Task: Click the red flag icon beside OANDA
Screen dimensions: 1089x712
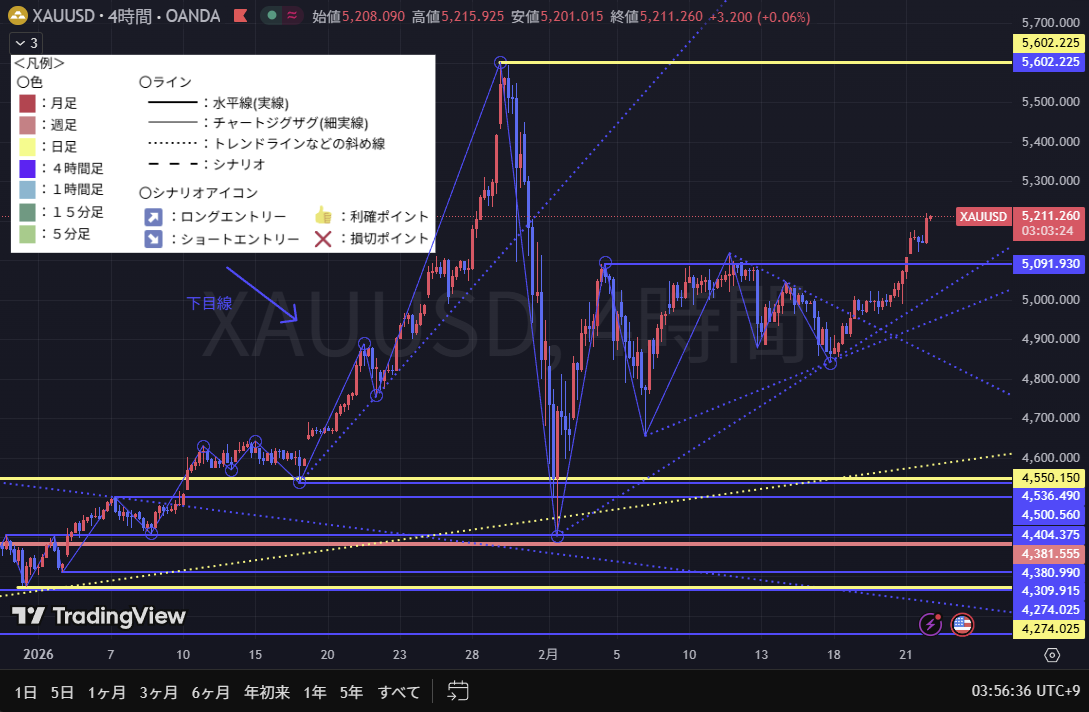Action: tap(238, 16)
